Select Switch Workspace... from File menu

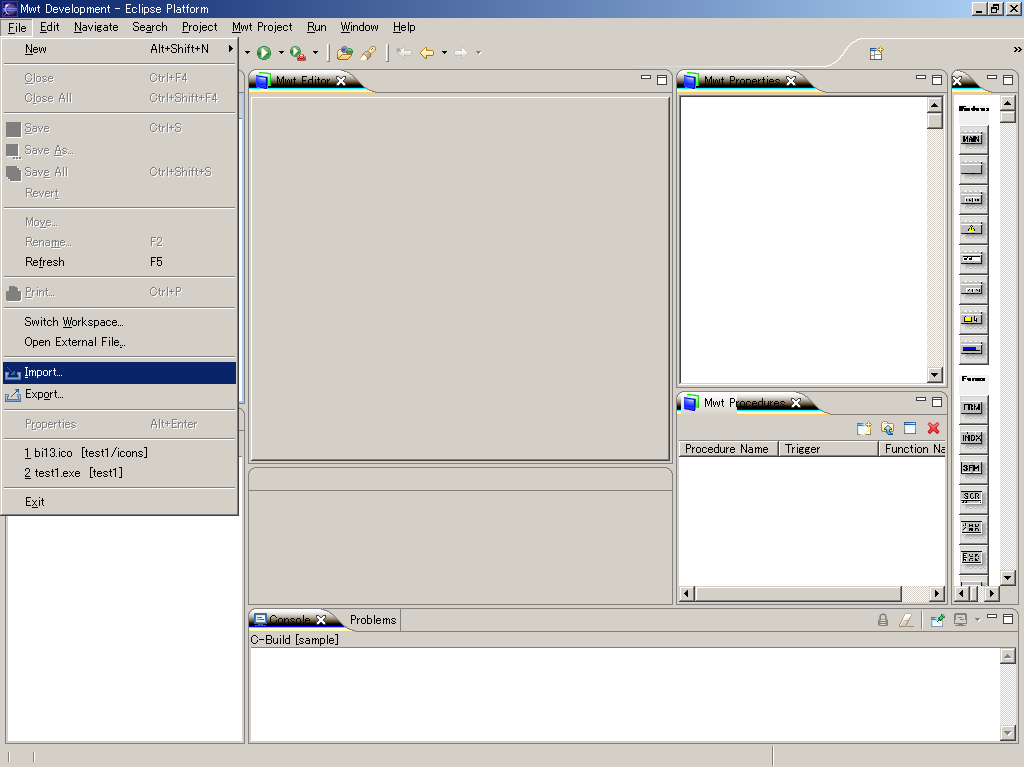point(120,322)
